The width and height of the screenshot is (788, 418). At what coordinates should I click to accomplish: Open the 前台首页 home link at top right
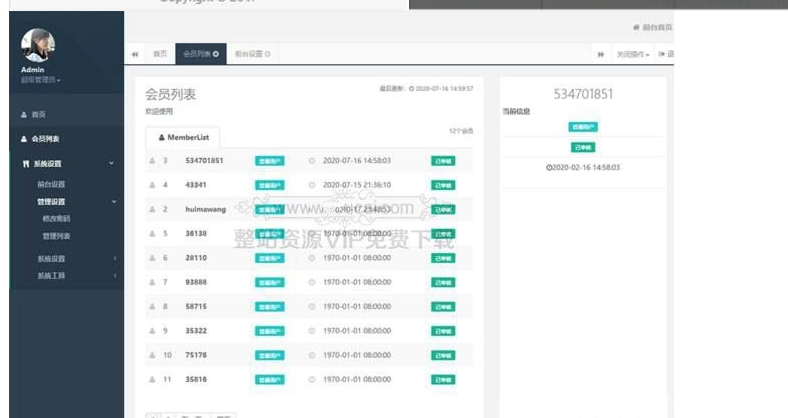pyautogui.click(x=652, y=27)
